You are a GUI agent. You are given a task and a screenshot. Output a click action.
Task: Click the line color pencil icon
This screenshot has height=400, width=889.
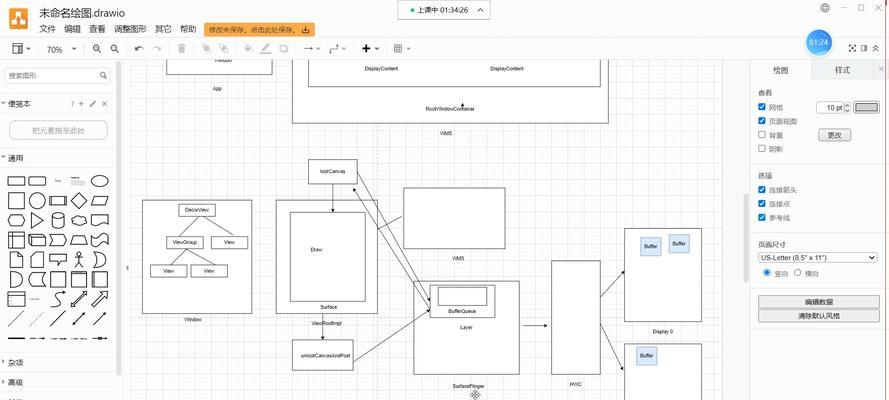coord(265,49)
